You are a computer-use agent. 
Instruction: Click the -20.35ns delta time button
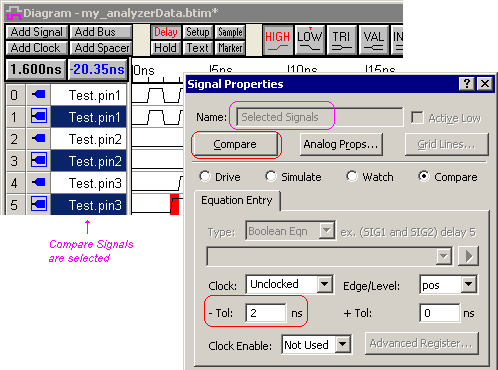click(x=97, y=69)
